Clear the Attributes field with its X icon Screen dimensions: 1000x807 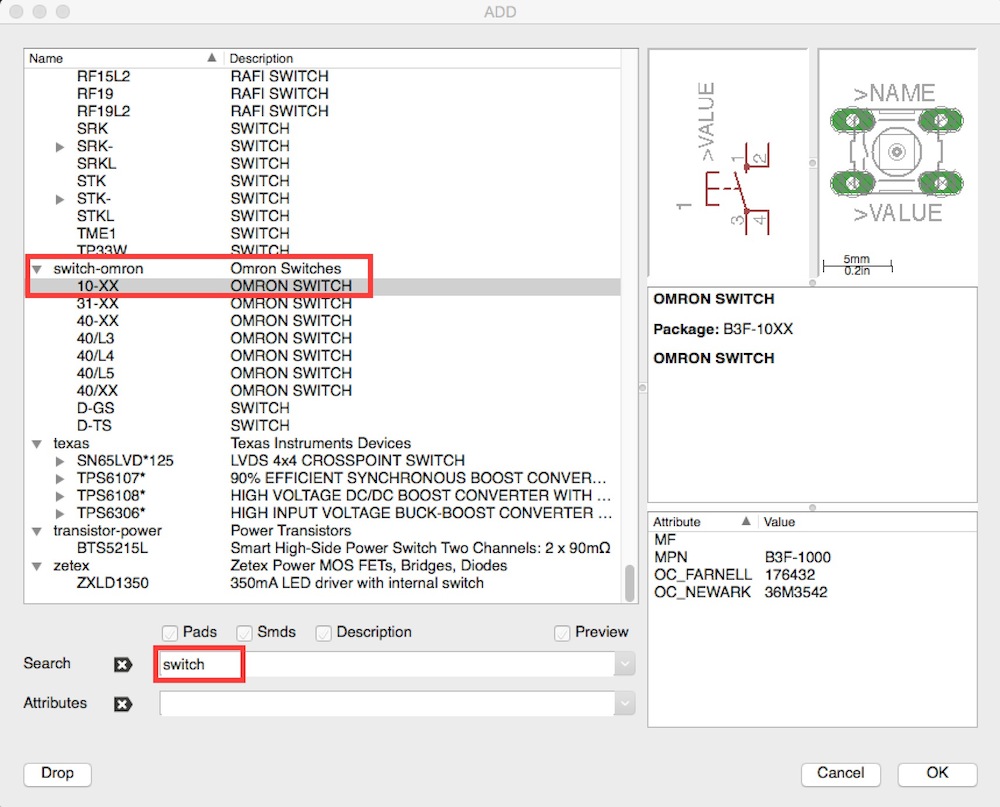click(x=123, y=704)
